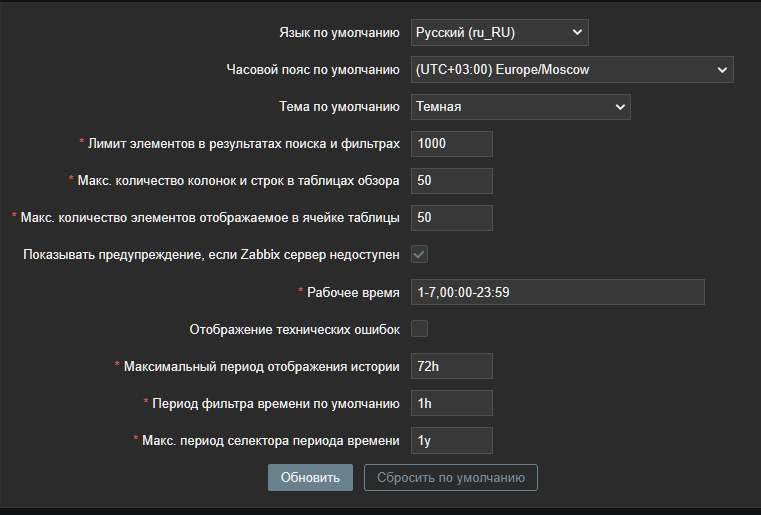
Task: Click the Тема по умолчанию label
Action: pos(339,107)
